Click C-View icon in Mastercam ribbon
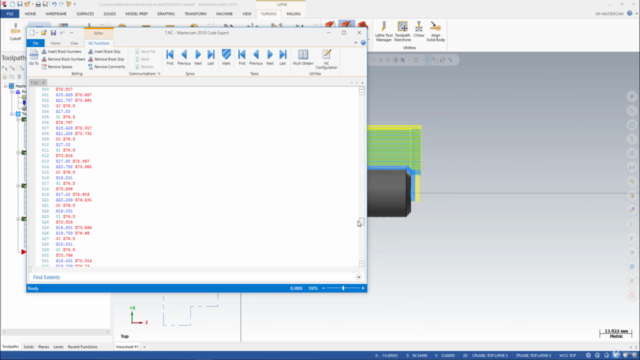This screenshot has height=360, width=640. pos(419,29)
